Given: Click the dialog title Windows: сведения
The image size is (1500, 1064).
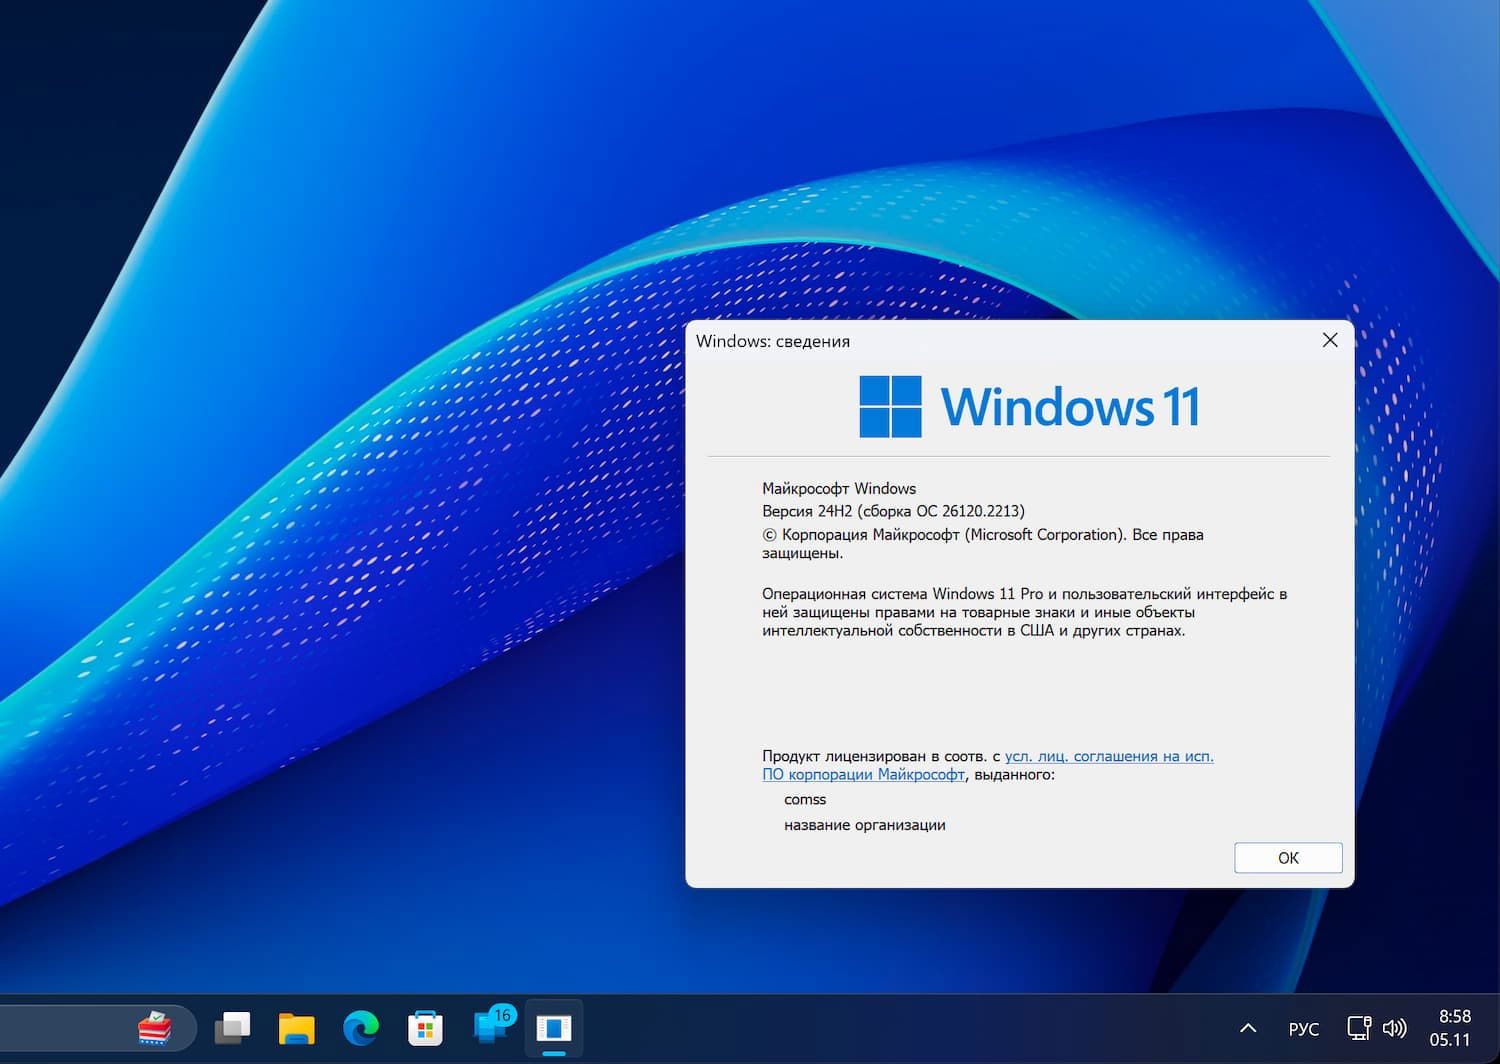Looking at the screenshot, I should 772,341.
